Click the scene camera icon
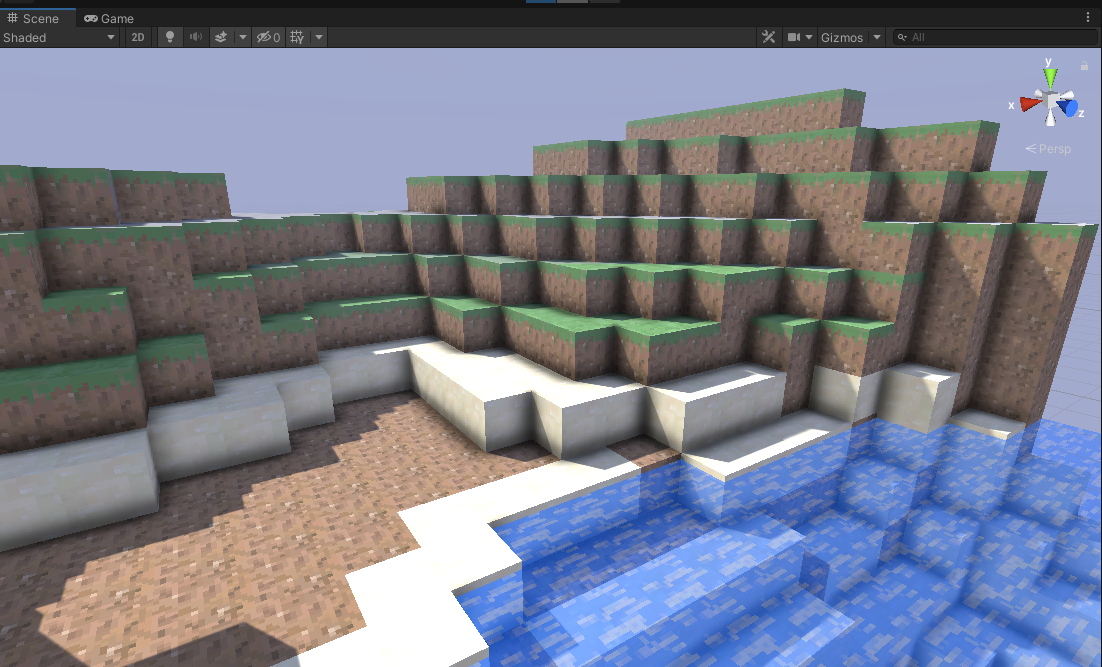1102x667 pixels. tap(793, 37)
